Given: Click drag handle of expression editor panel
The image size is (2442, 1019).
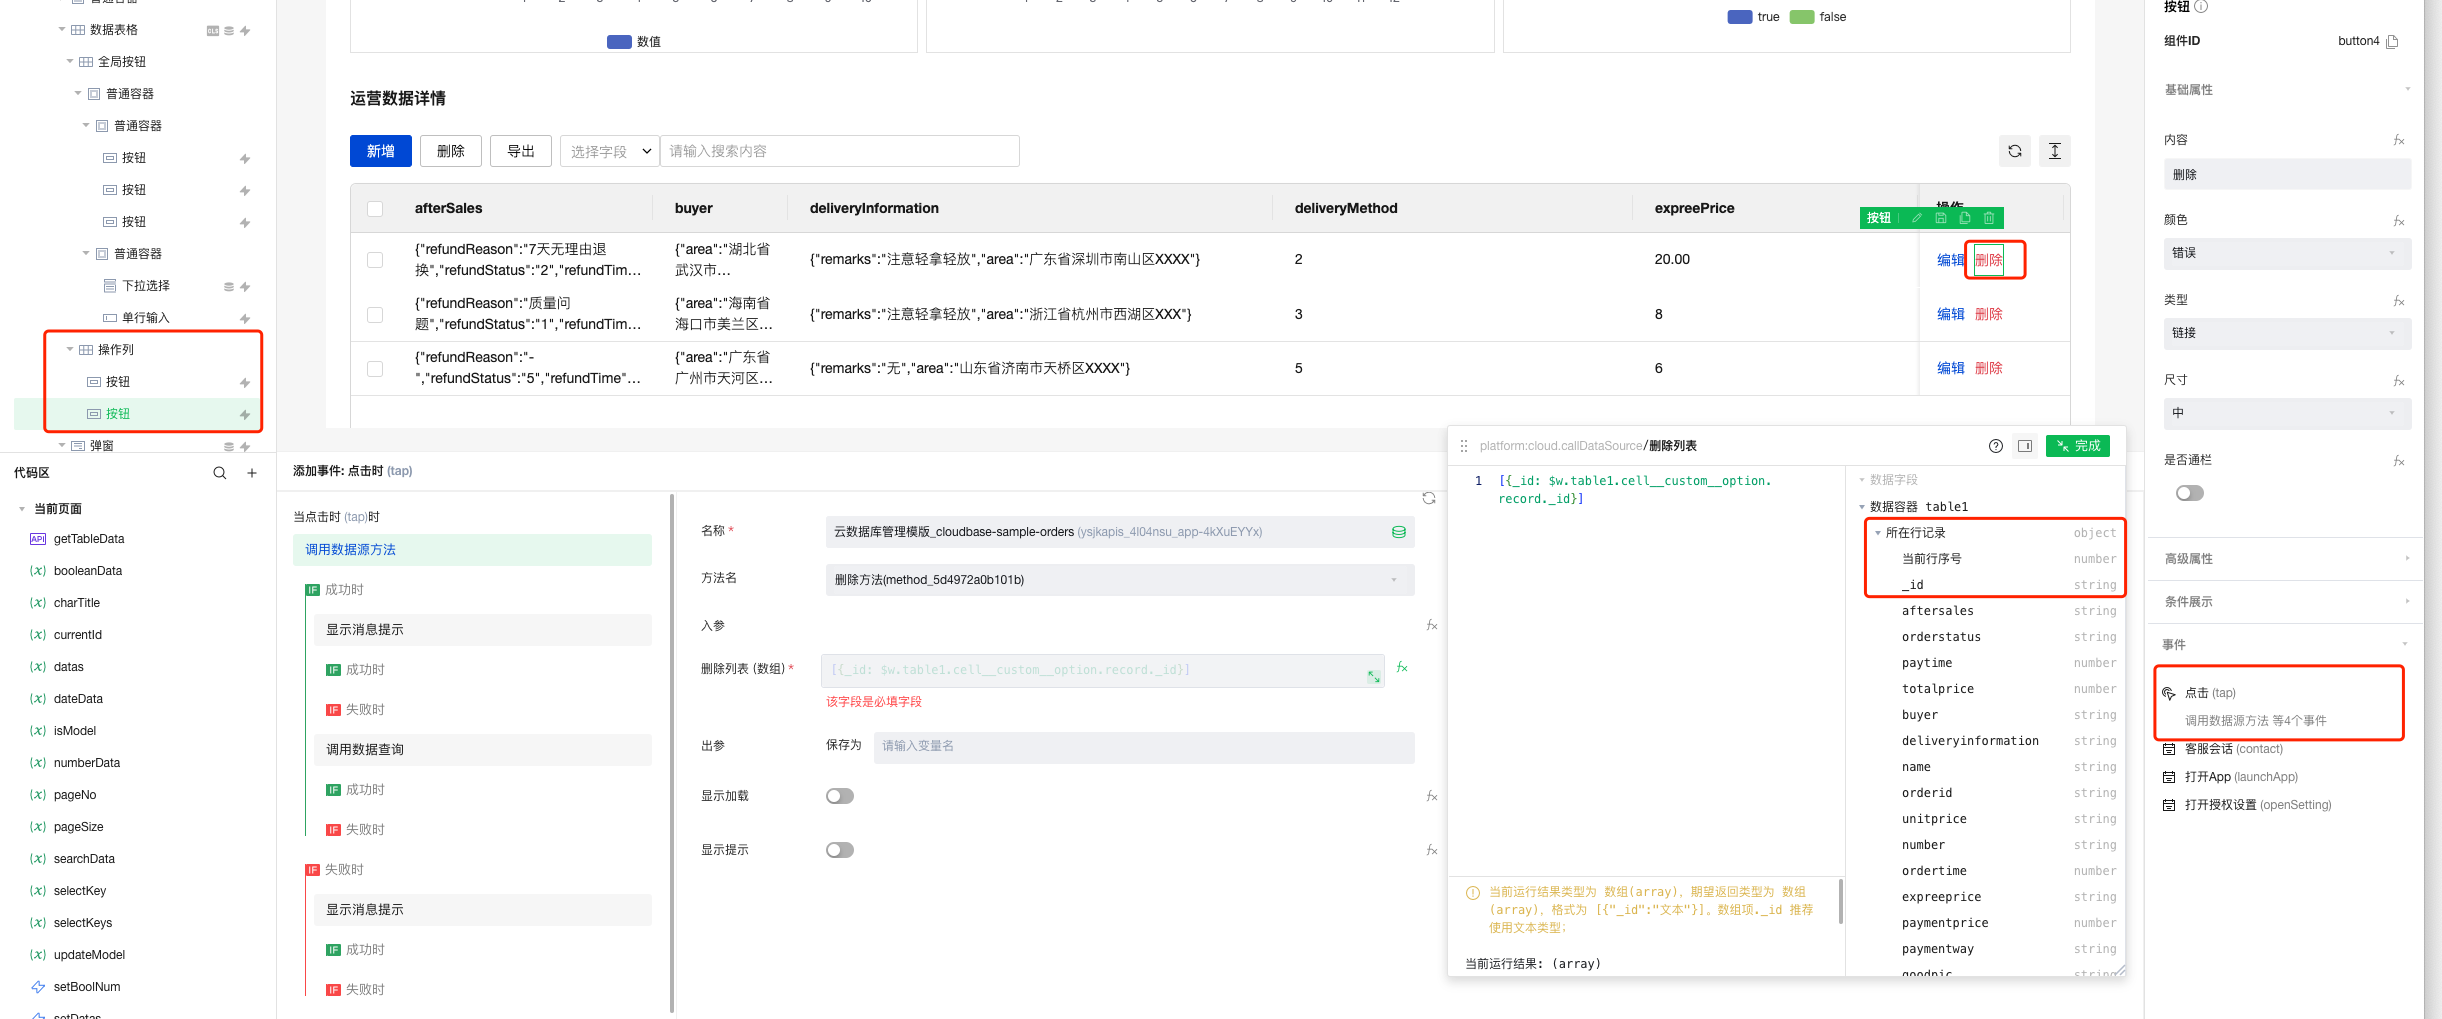Looking at the screenshot, I should [1464, 446].
